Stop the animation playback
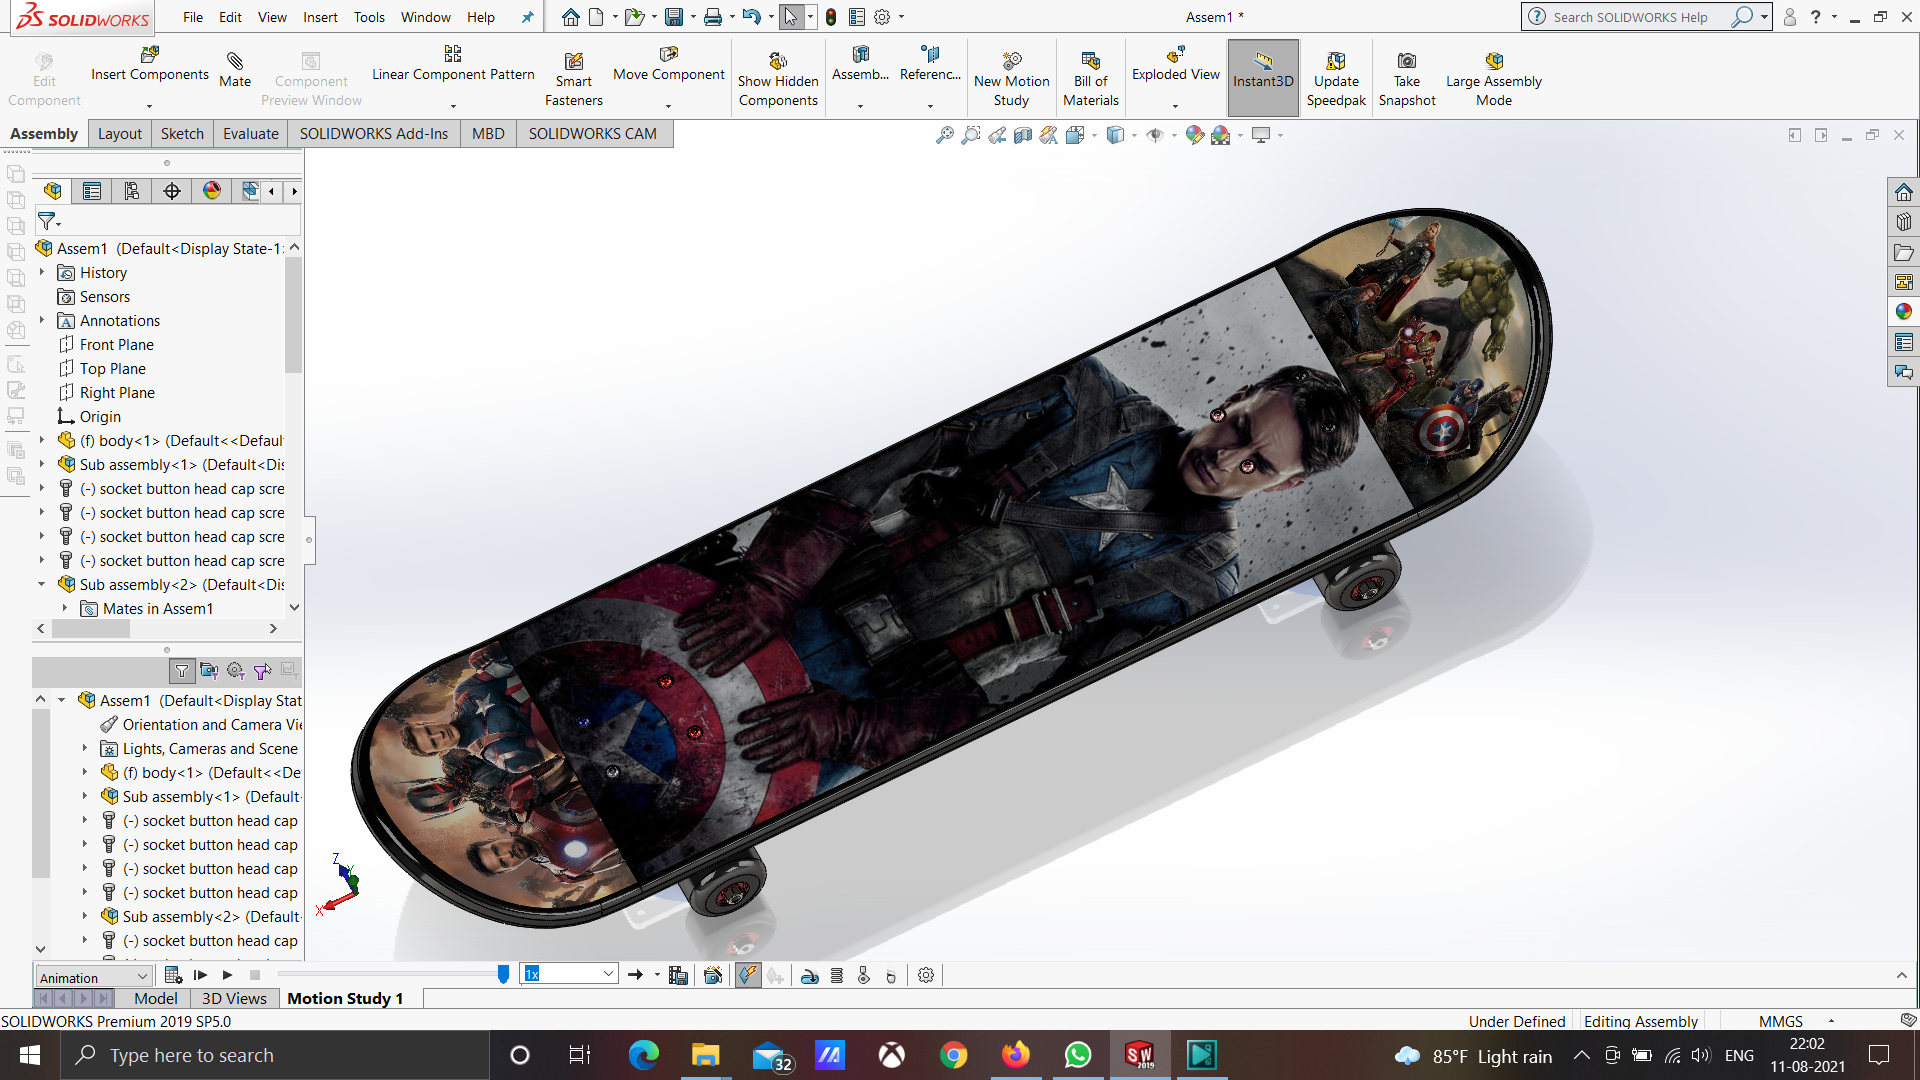Viewport: 1920px width, 1080px height. pyautogui.click(x=255, y=975)
